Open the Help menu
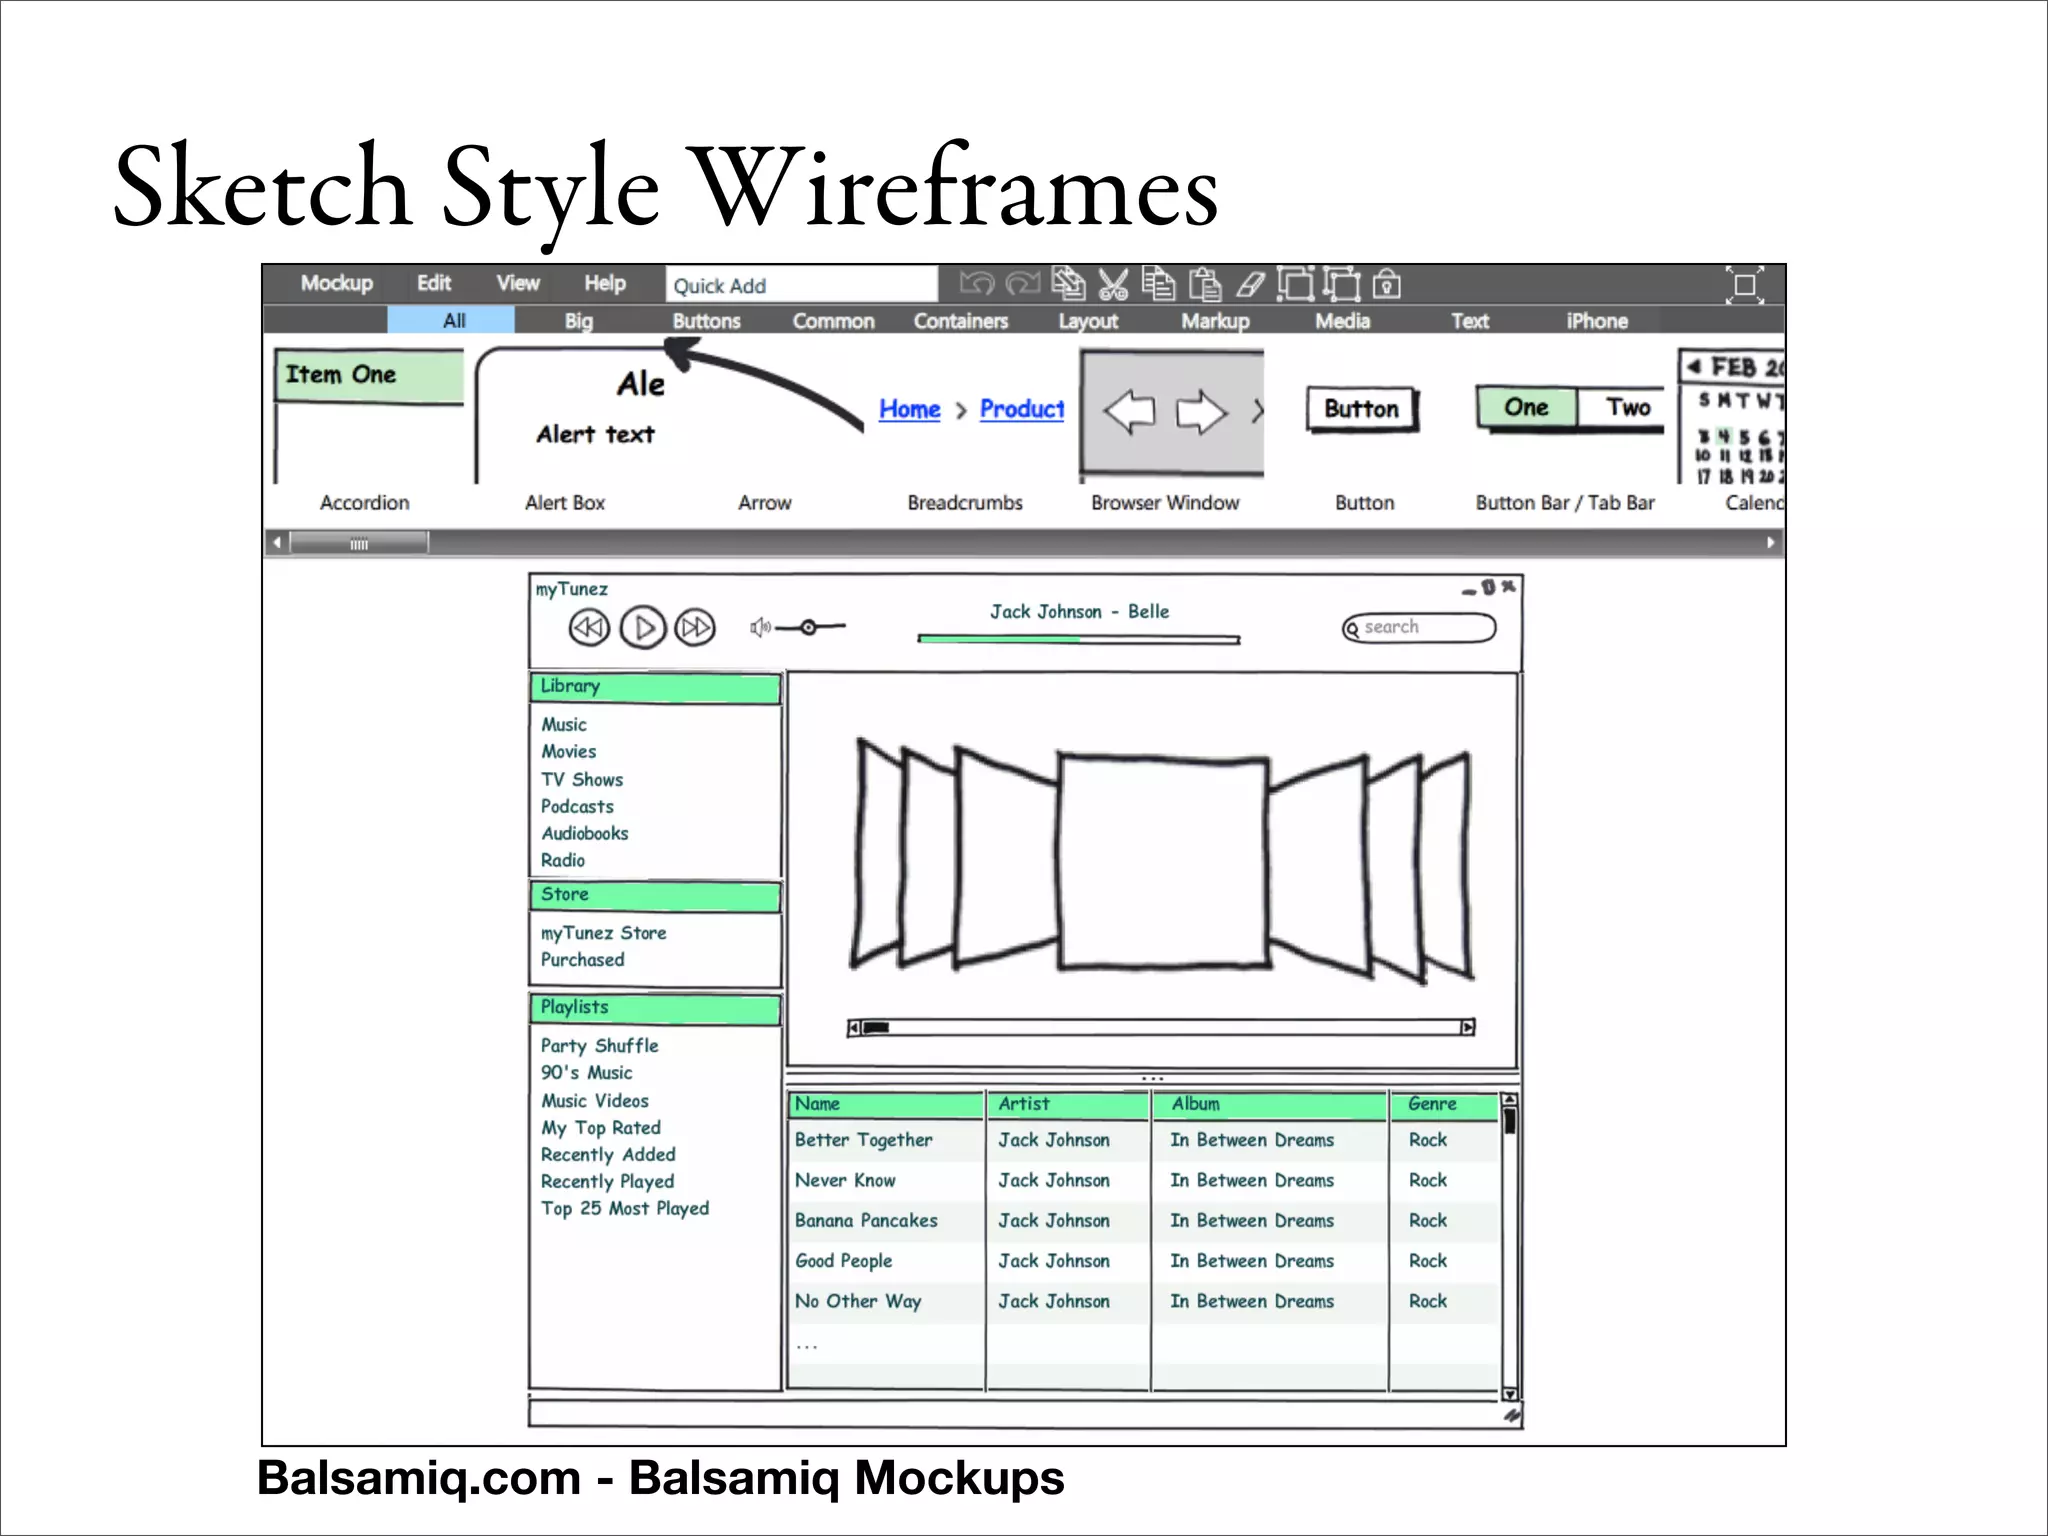 click(x=605, y=283)
